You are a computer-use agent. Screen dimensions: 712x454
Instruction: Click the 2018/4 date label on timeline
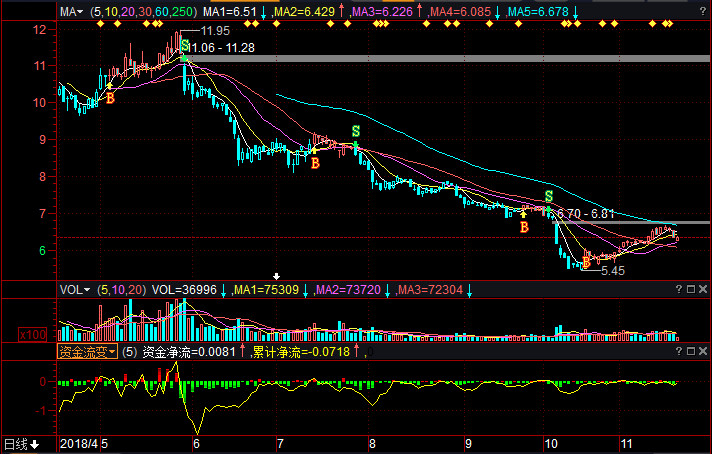78,444
